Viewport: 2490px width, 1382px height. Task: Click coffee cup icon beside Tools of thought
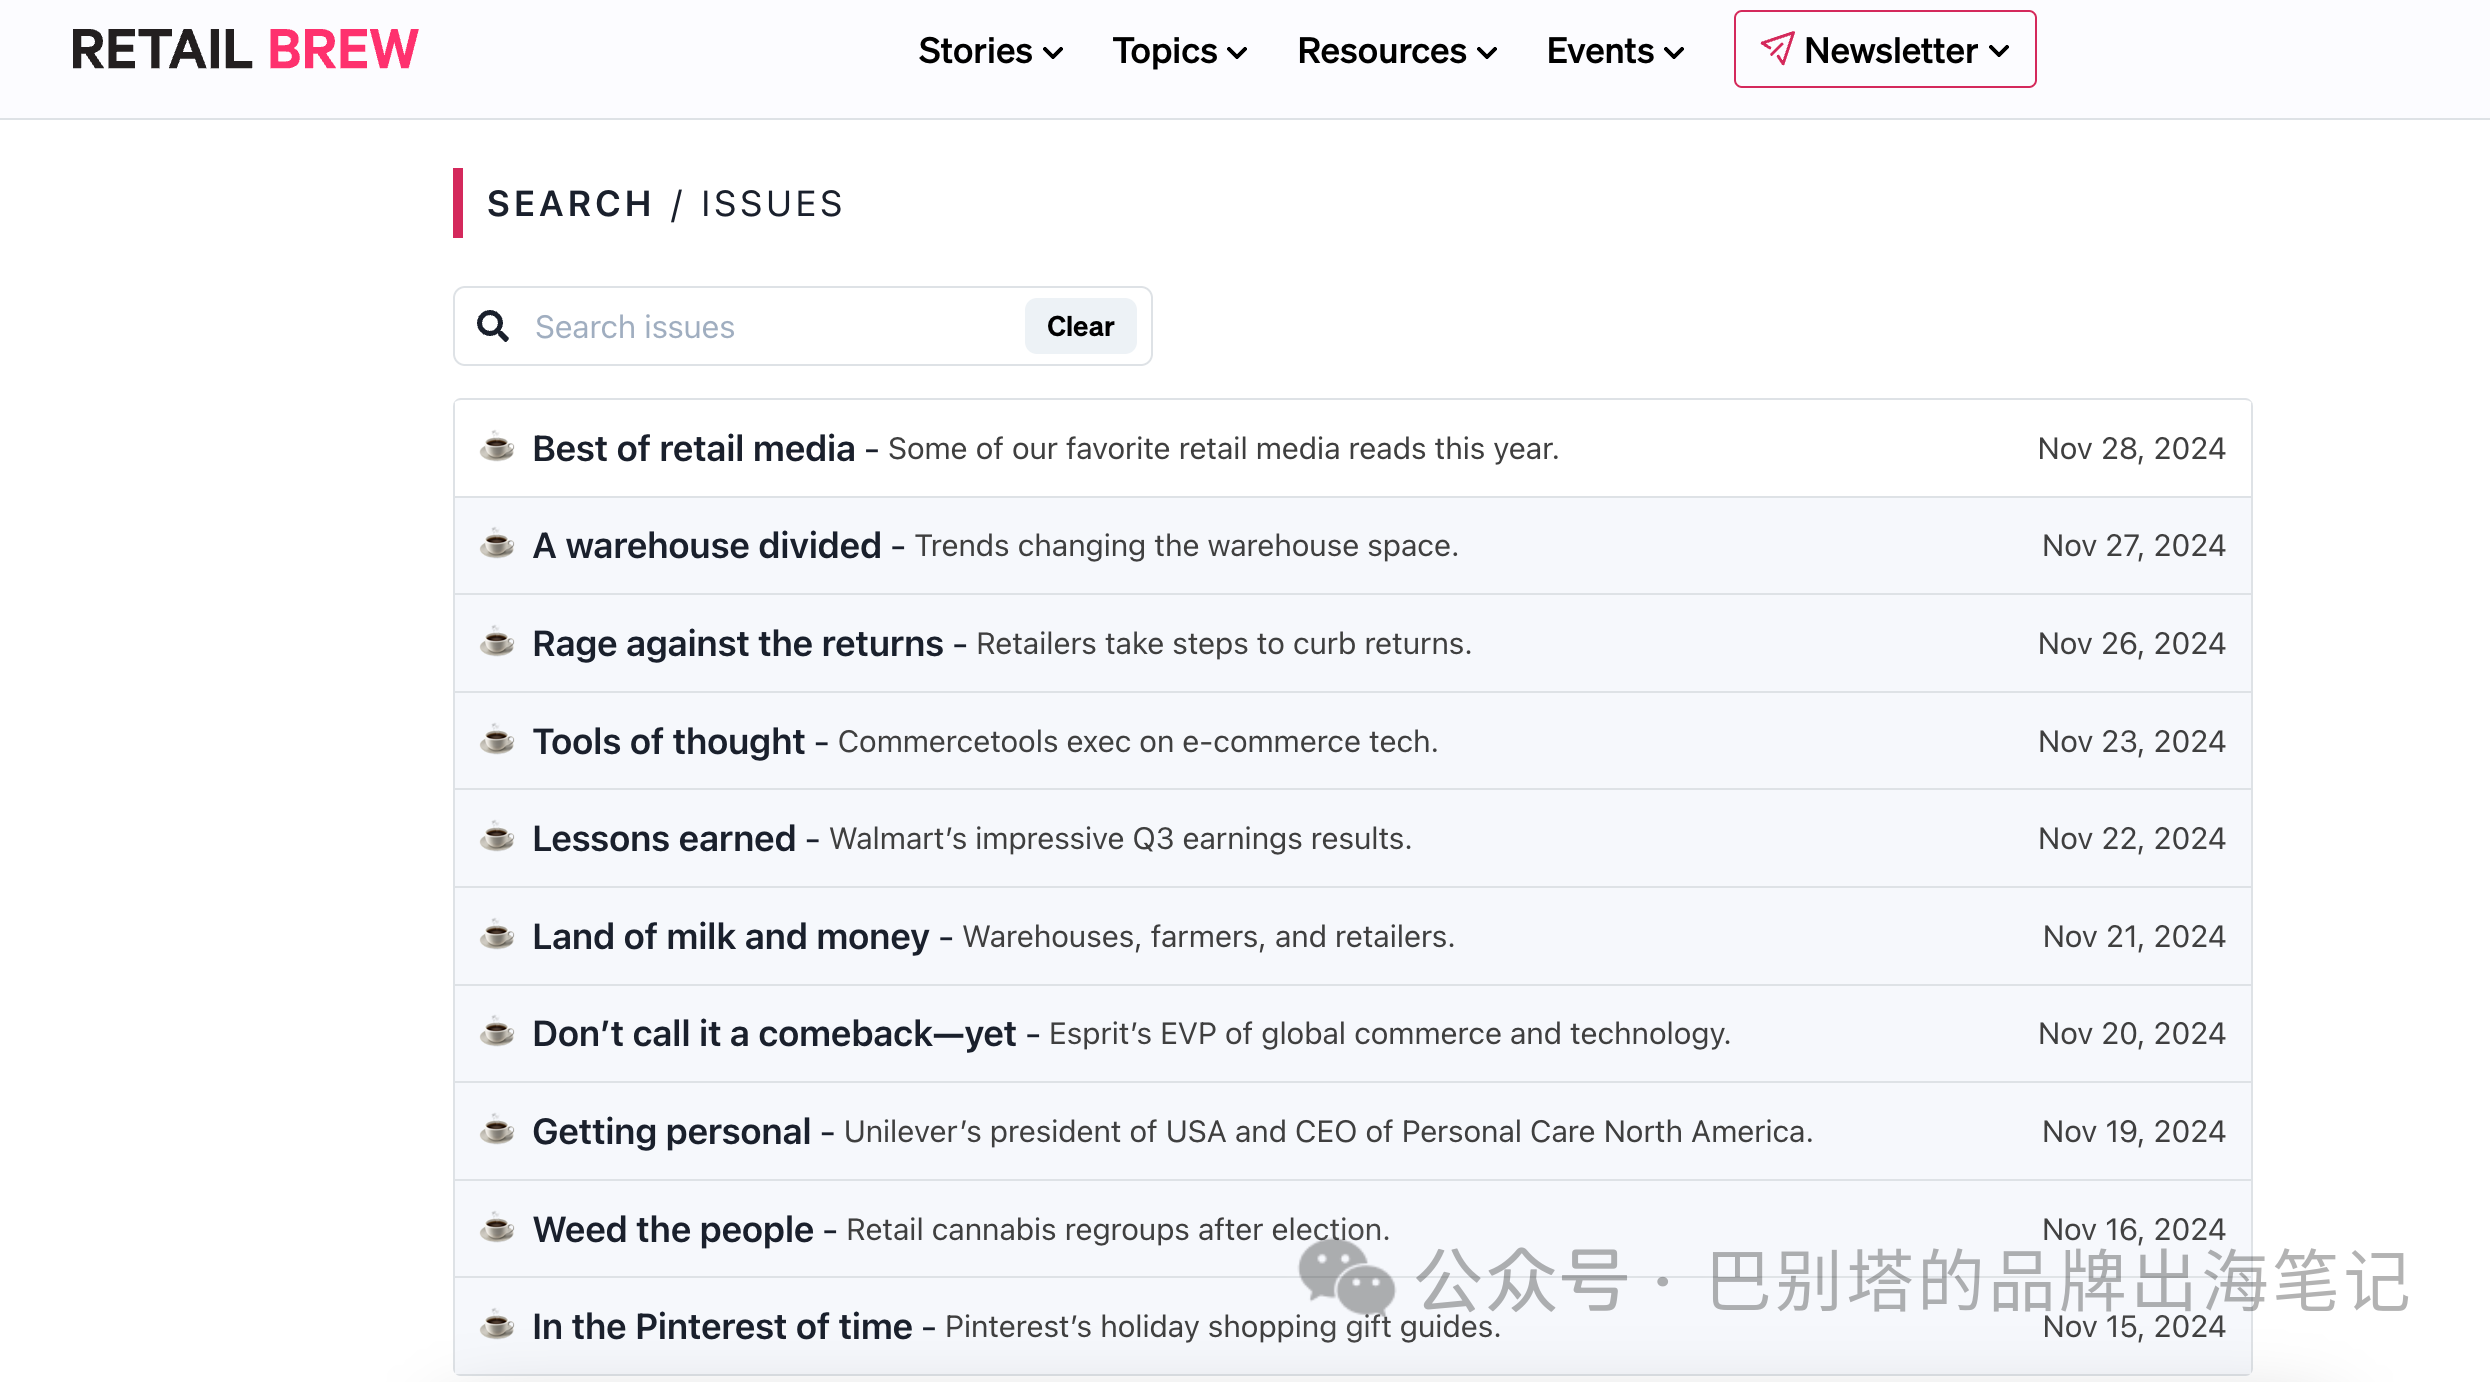pyautogui.click(x=497, y=740)
